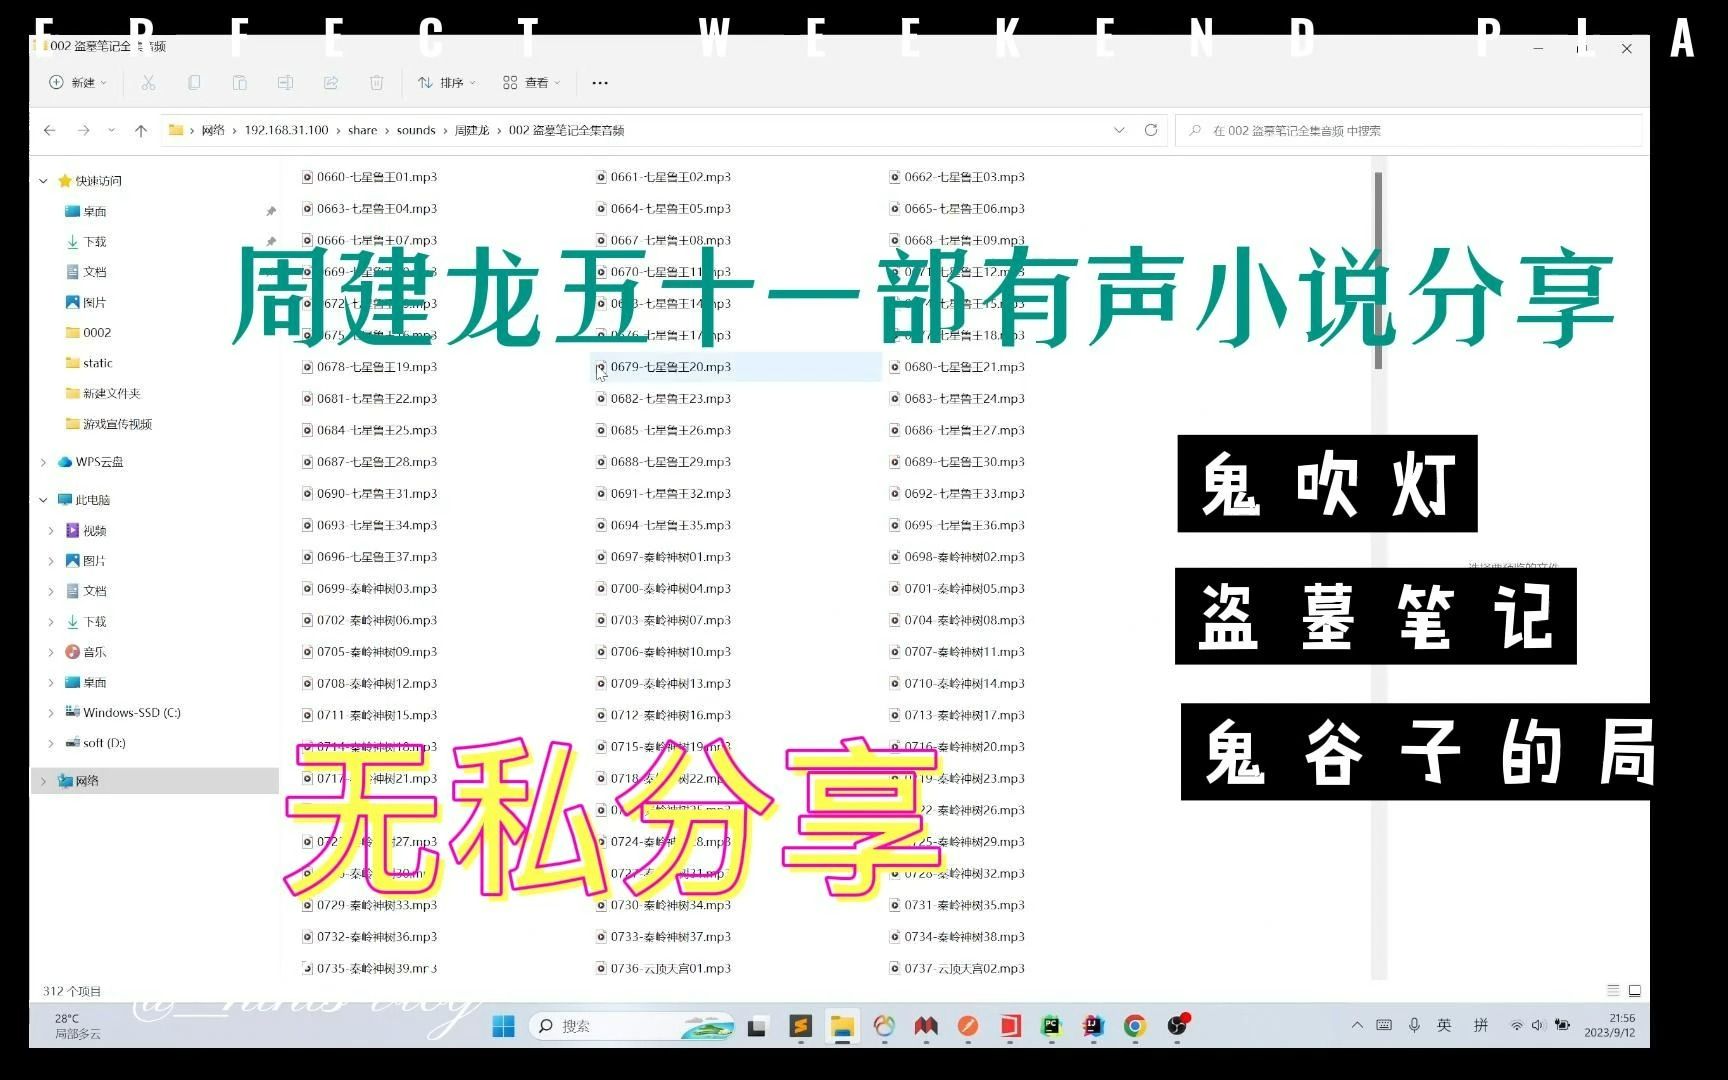Refresh the current folder

coord(1151,130)
